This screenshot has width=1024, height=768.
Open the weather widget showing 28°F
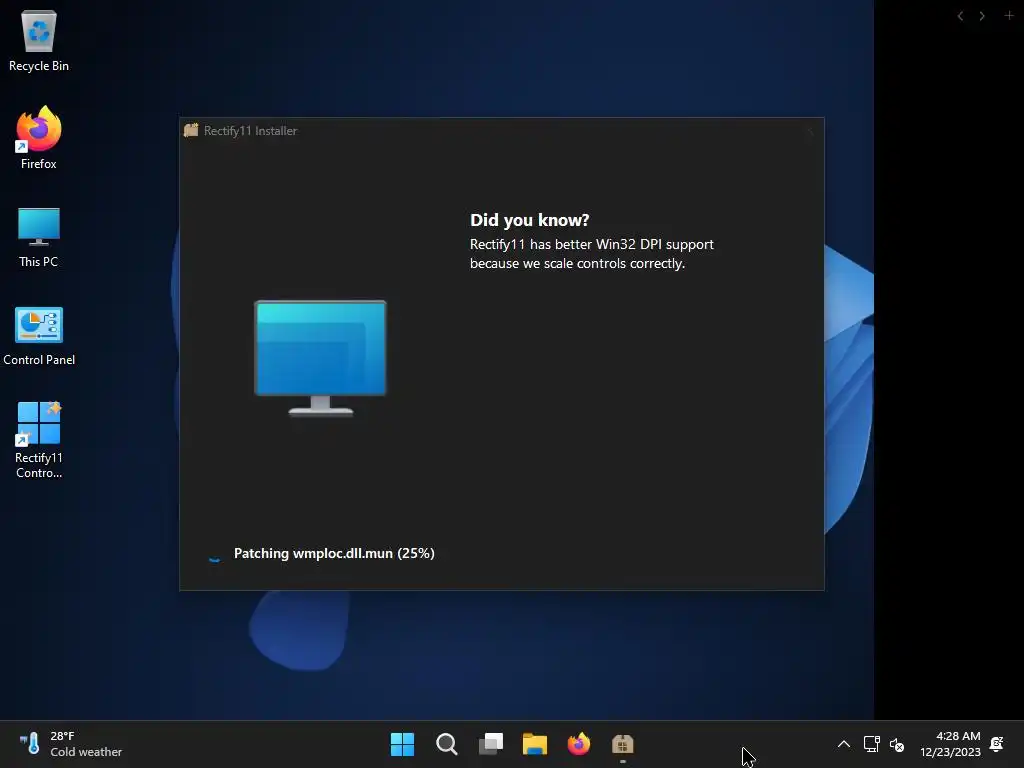(71, 744)
